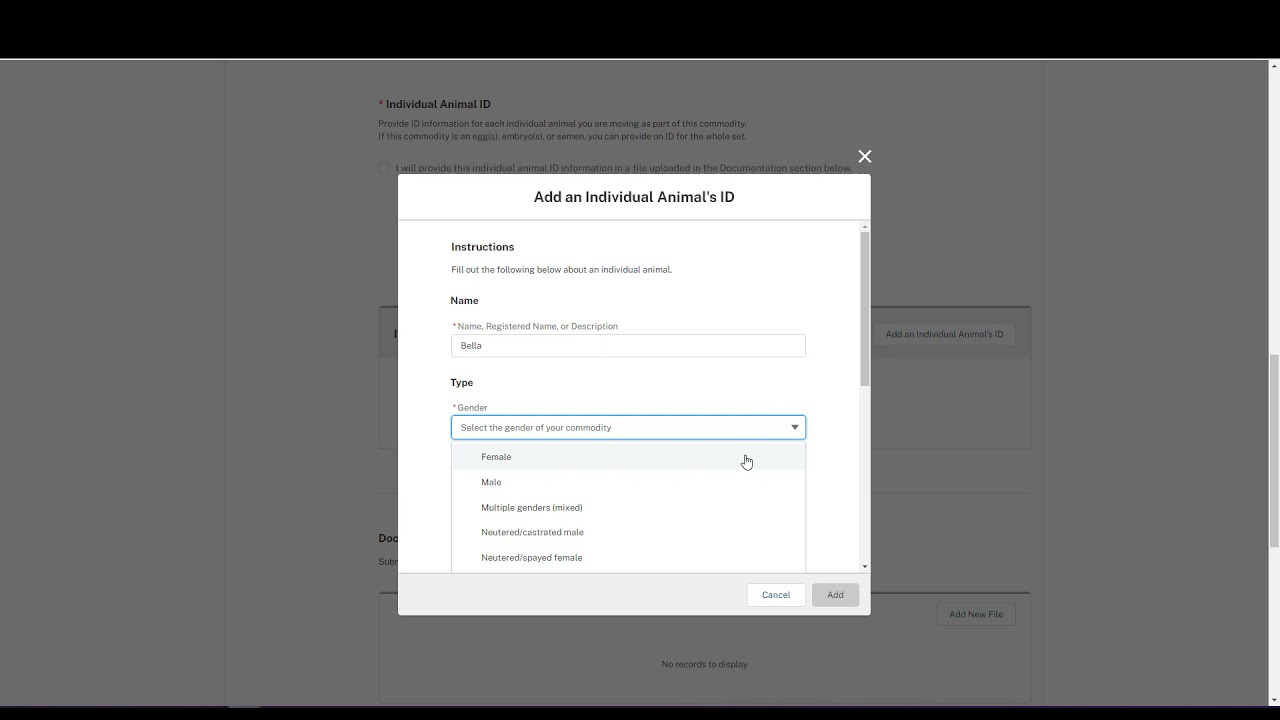Image resolution: width=1280 pixels, height=720 pixels.
Task: Click the dialog's vertical scrollbar thumb
Action: coord(865,309)
